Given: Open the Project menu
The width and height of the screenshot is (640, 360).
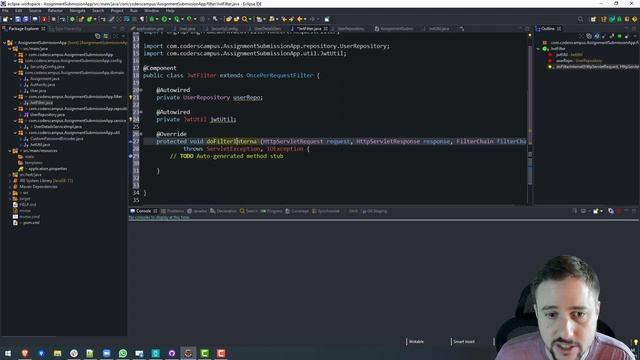Looking at the screenshot, I should tap(117, 11).
